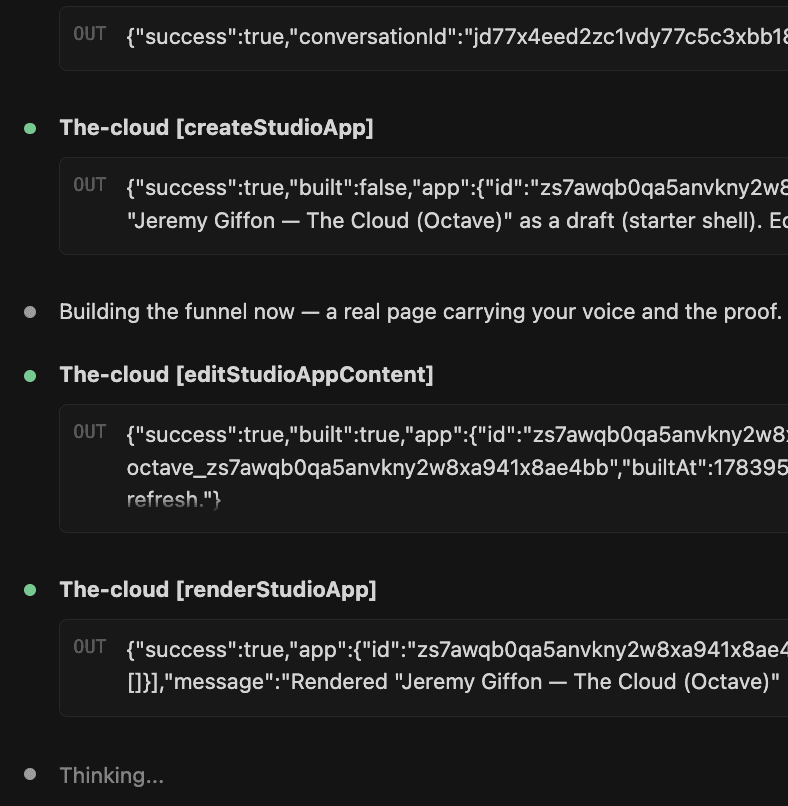Click the 'Rendered "Jeremy Giffon' message line
This screenshot has height=806, width=788.
point(457,682)
